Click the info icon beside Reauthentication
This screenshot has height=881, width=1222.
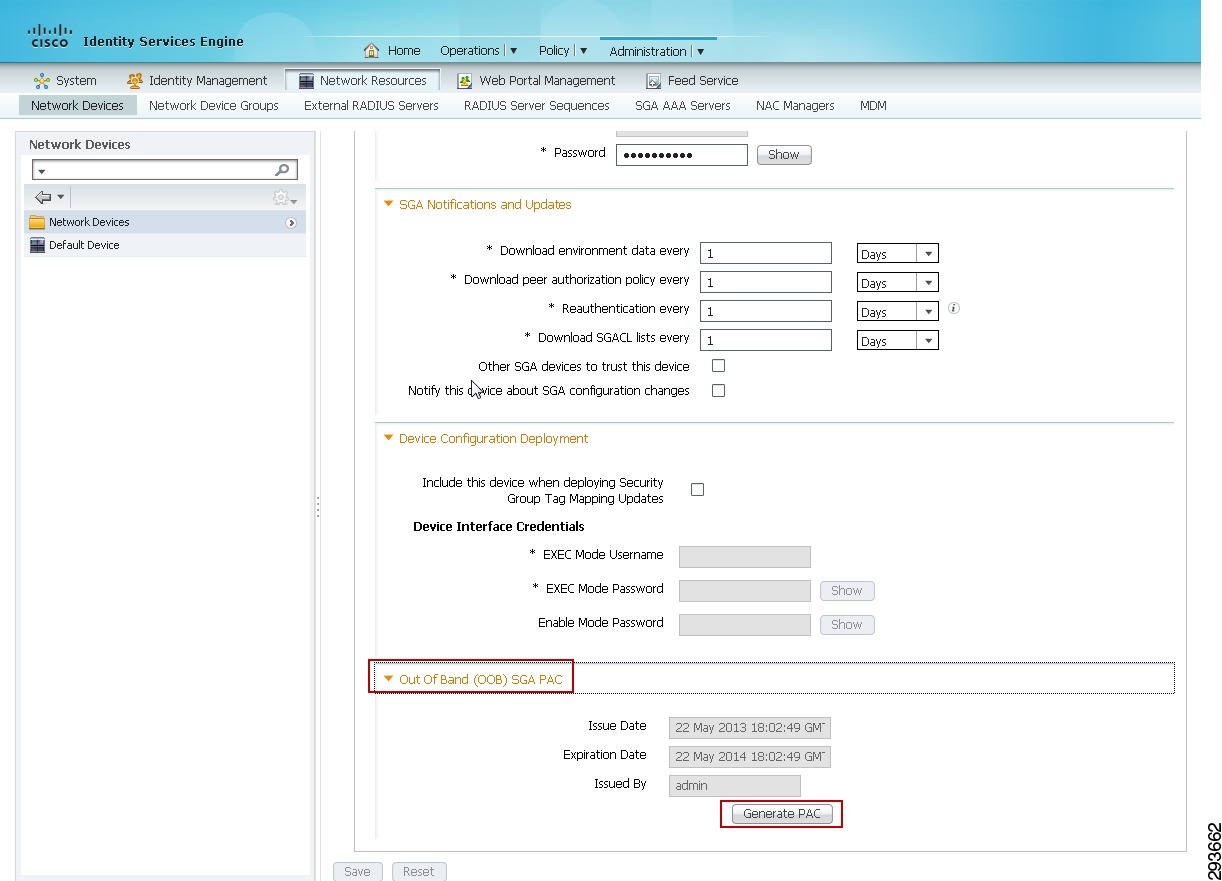(953, 308)
